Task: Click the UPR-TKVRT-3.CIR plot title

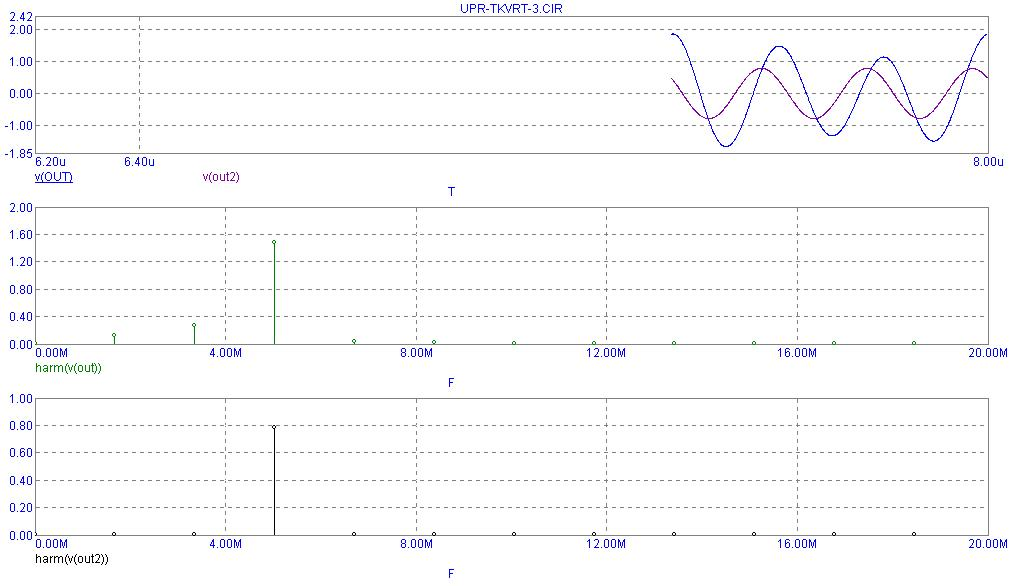Action: click(x=511, y=8)
